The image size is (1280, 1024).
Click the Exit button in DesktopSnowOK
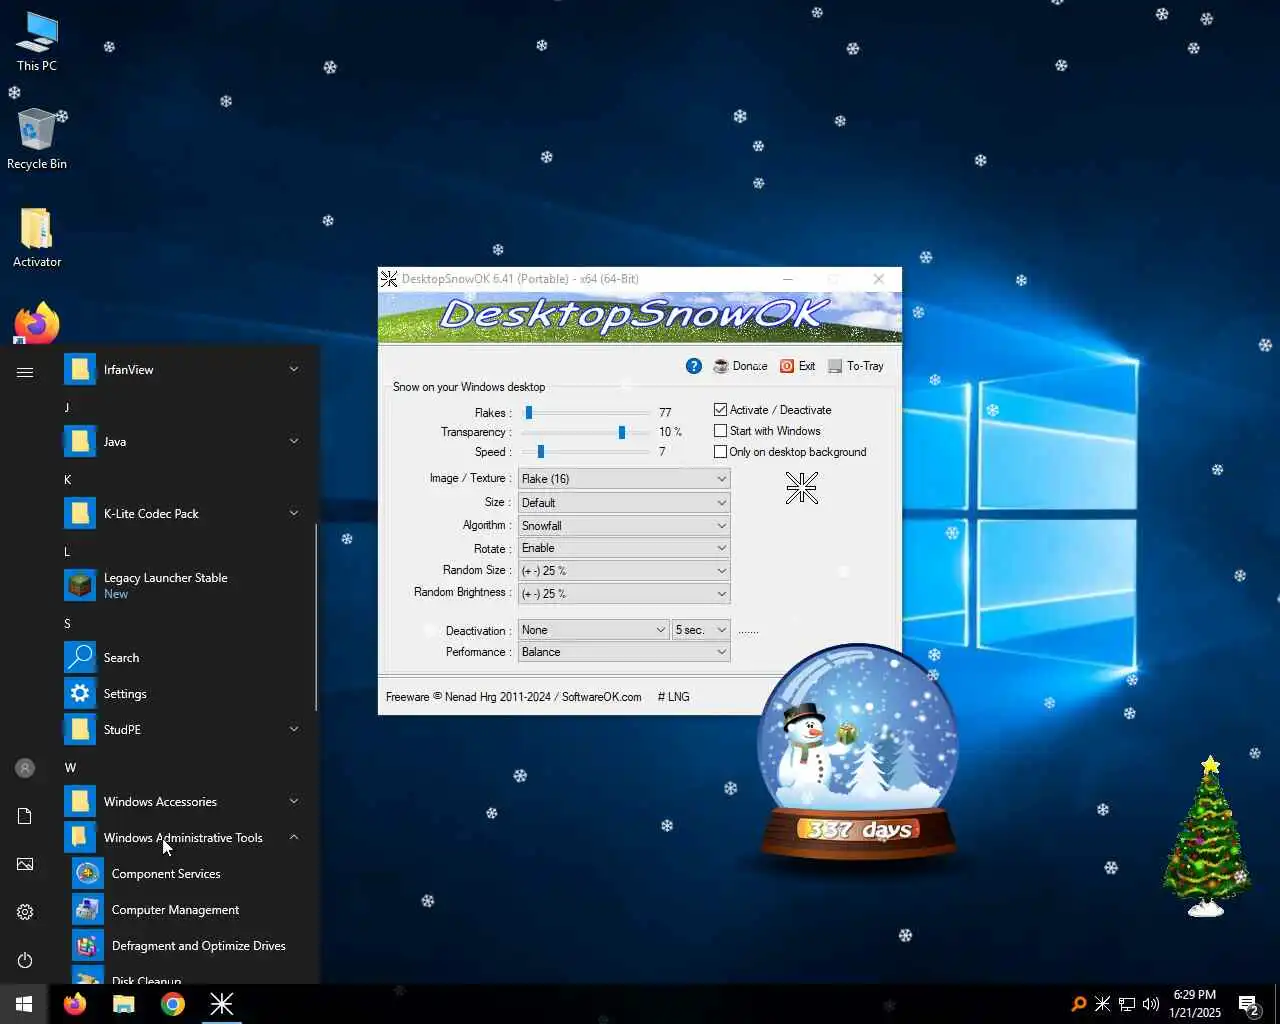point(798,366)
